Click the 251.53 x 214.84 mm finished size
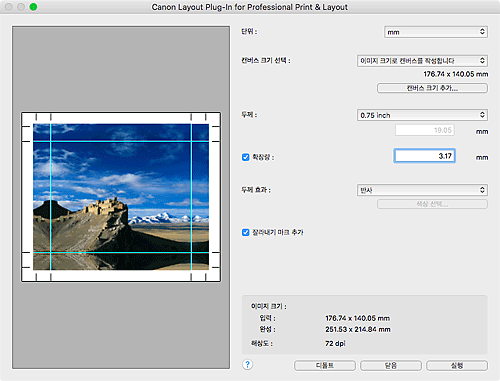The image size is (500, 381). point(358,329)
